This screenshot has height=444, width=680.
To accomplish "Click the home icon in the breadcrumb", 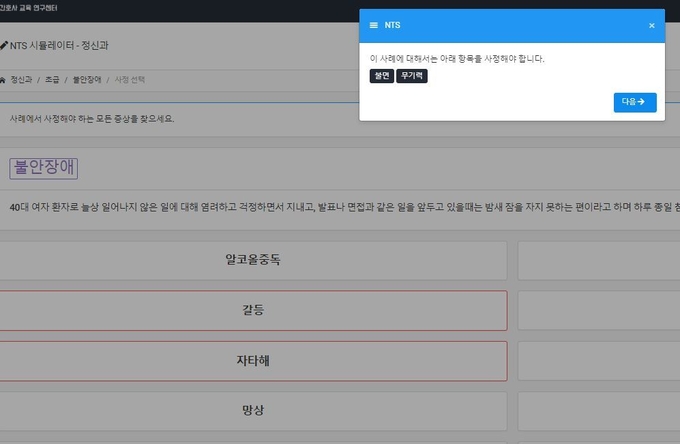I will click(2, 80).
